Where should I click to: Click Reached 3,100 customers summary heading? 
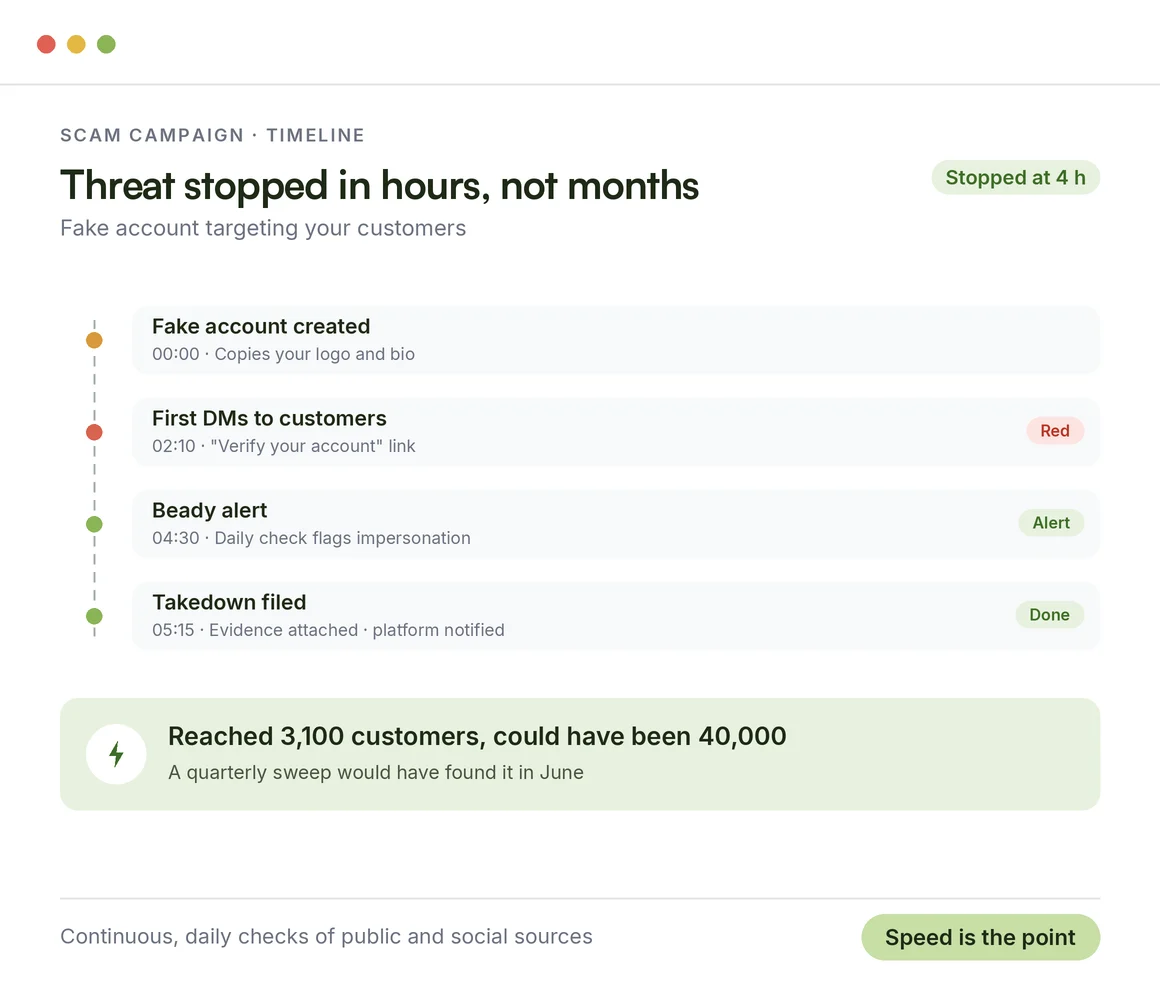pos(477,737)
